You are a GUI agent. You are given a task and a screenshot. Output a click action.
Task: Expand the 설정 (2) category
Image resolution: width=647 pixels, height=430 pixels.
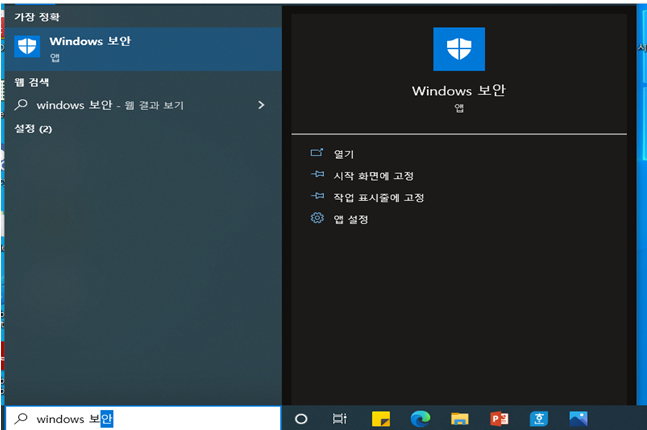coord(33,129)
